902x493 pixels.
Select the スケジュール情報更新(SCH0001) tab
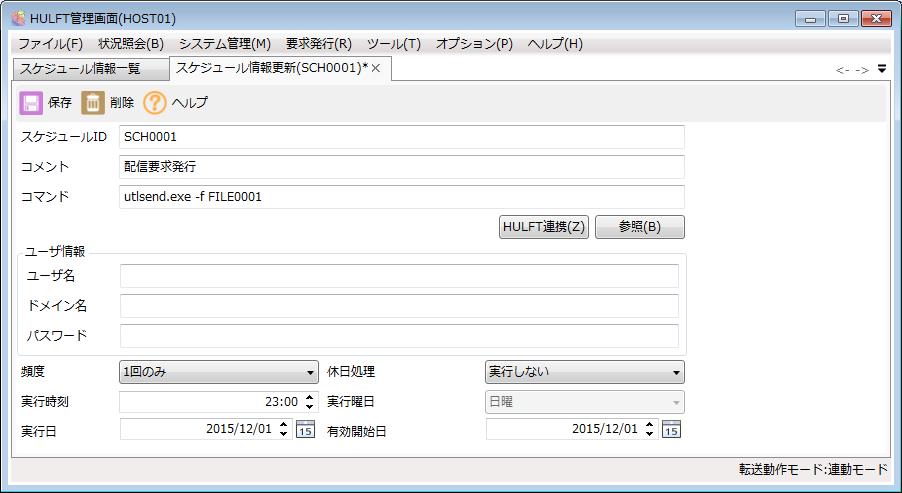point(280,68)
